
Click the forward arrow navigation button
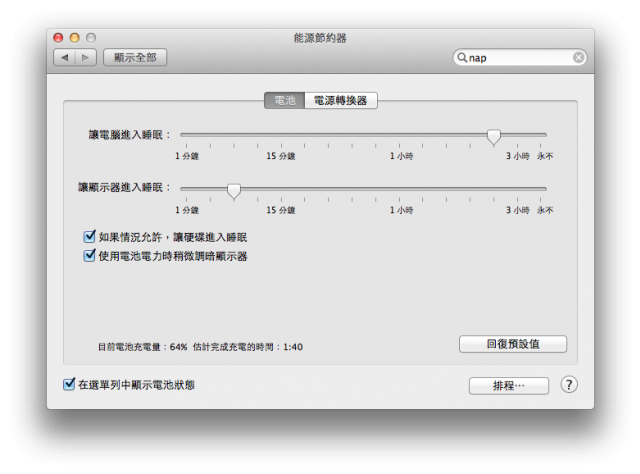(x=86, y=58)
